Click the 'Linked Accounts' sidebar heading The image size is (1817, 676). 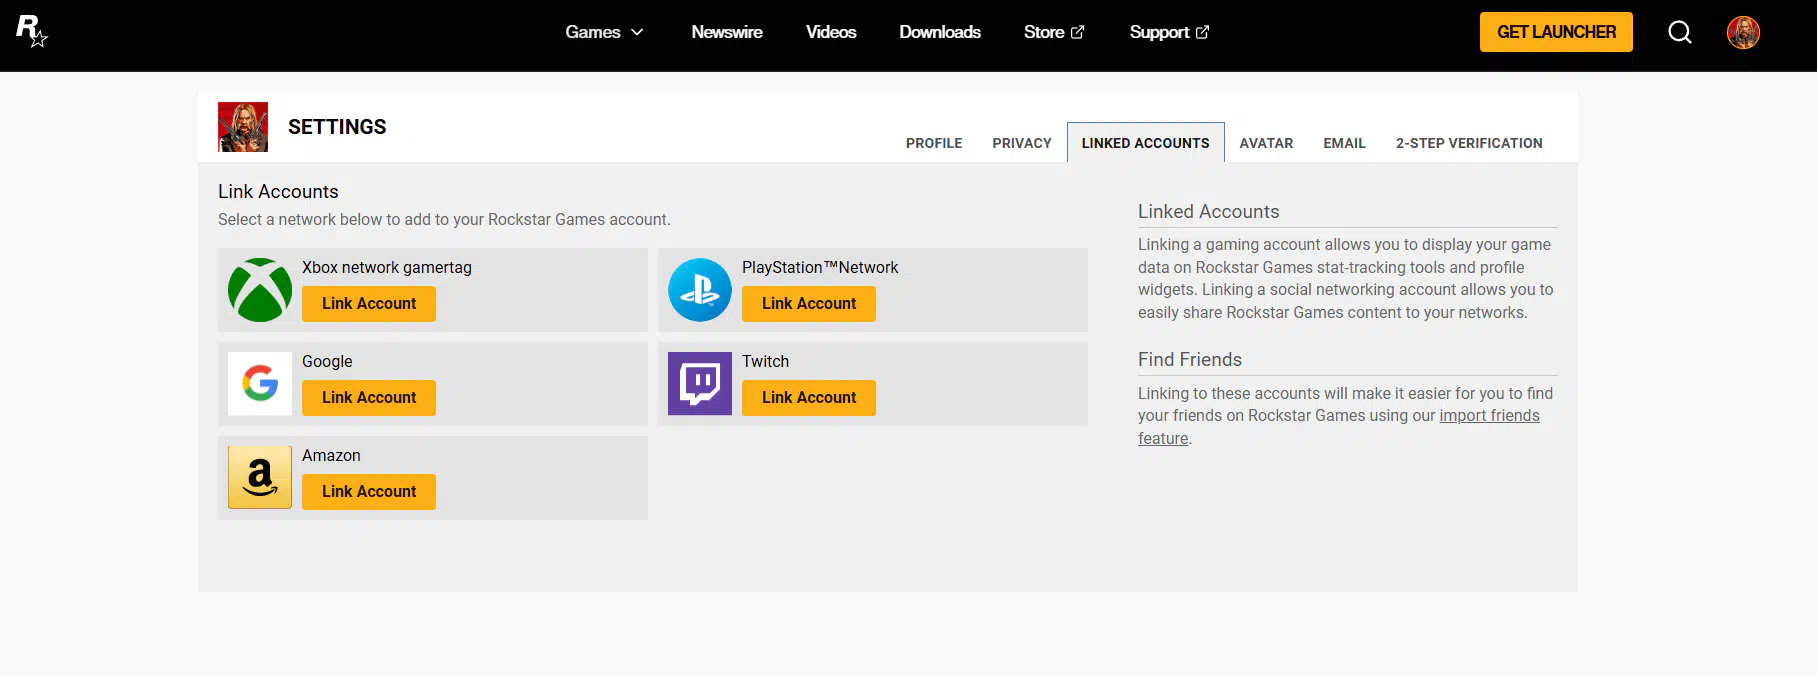tap(1209, 212)
